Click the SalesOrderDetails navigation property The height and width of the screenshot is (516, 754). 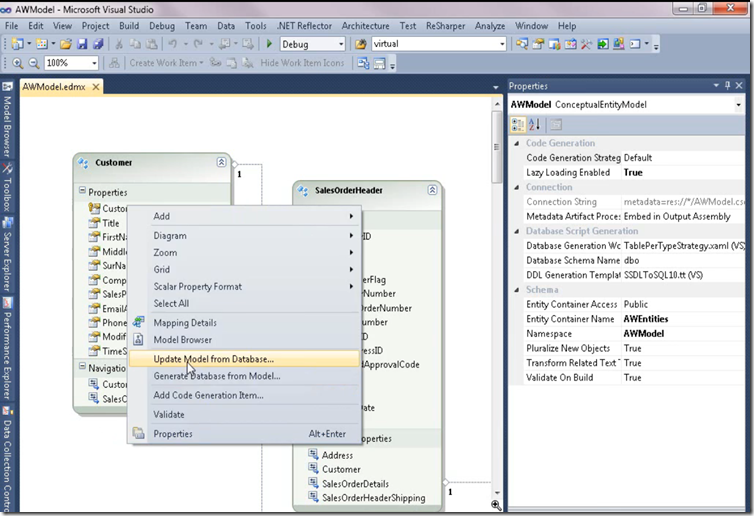355,484
